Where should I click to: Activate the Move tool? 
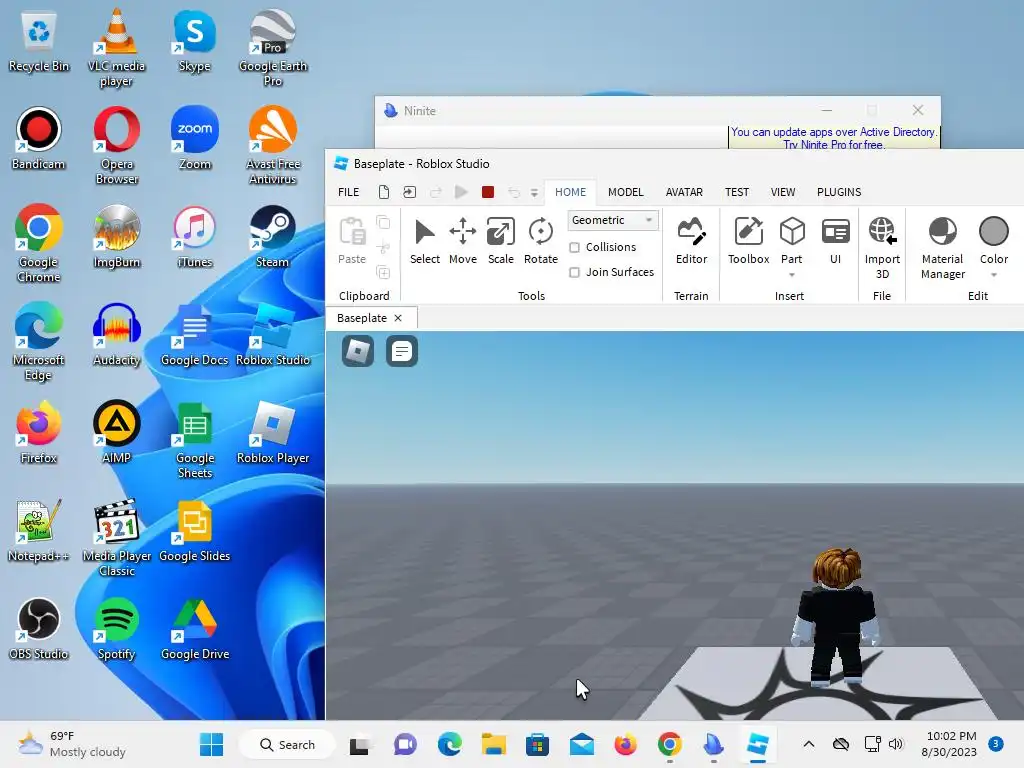coord(462,242)
